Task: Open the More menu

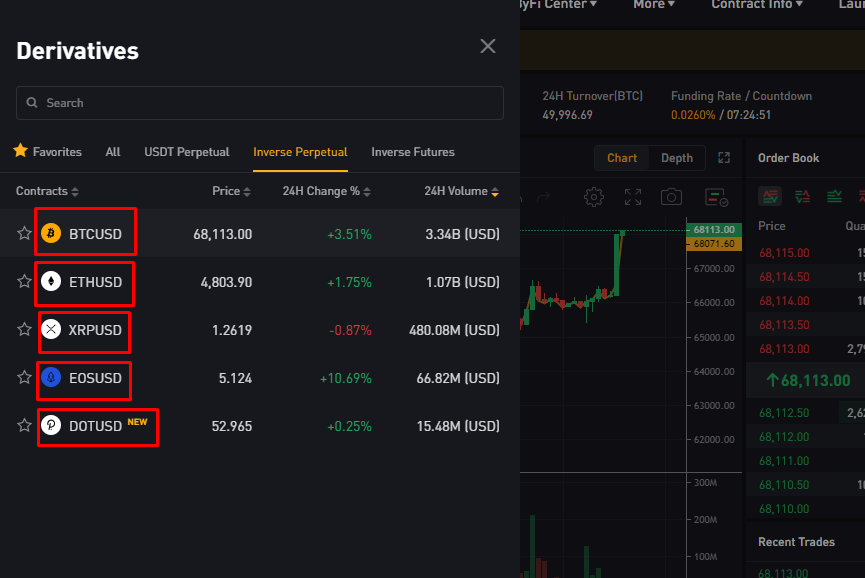Action: pos(654,4)
